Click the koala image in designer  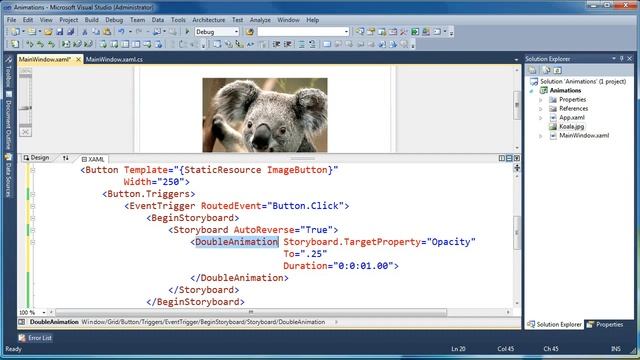[x=265, y=115]
